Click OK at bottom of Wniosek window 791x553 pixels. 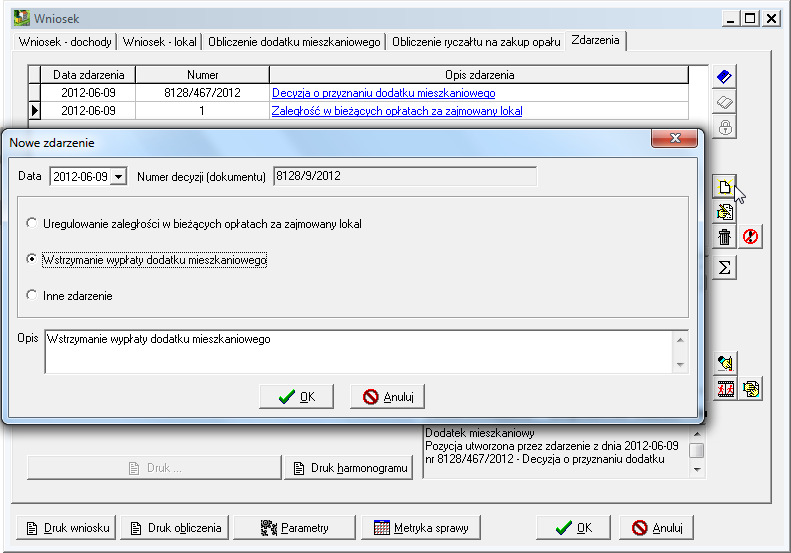(574, 528)
